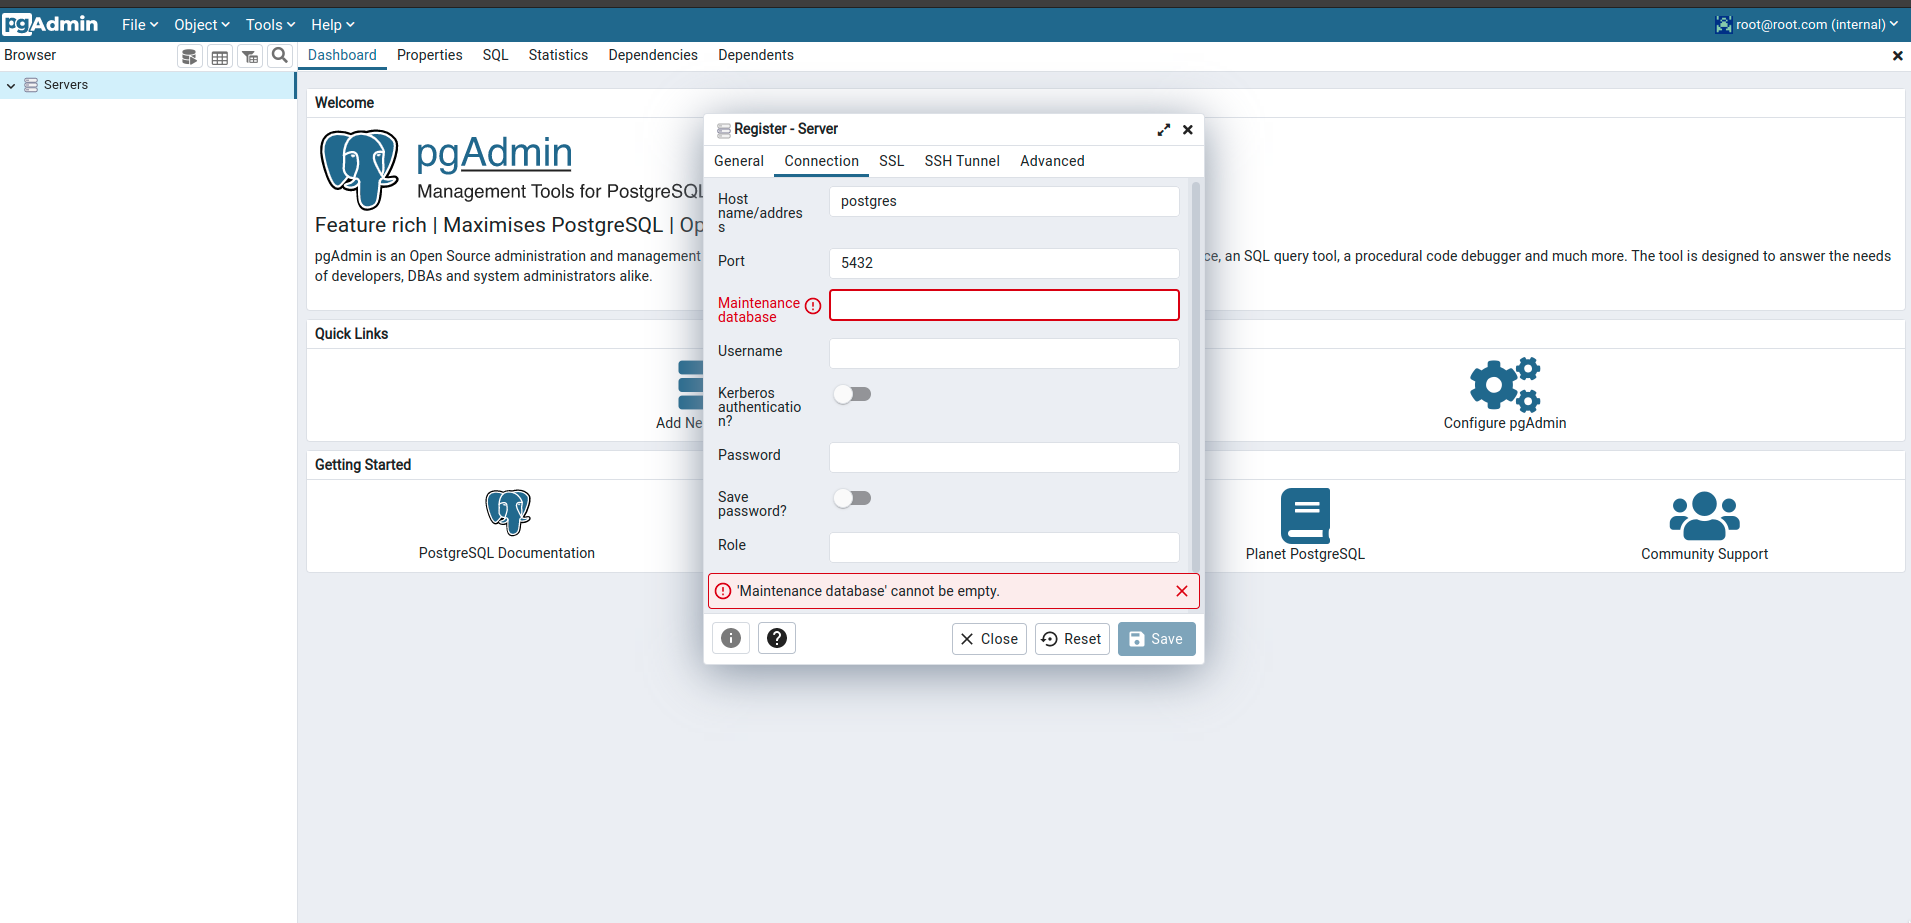Open the Query Tool
The height and width of the screenshot is (923, 1911).
point(189,55)
